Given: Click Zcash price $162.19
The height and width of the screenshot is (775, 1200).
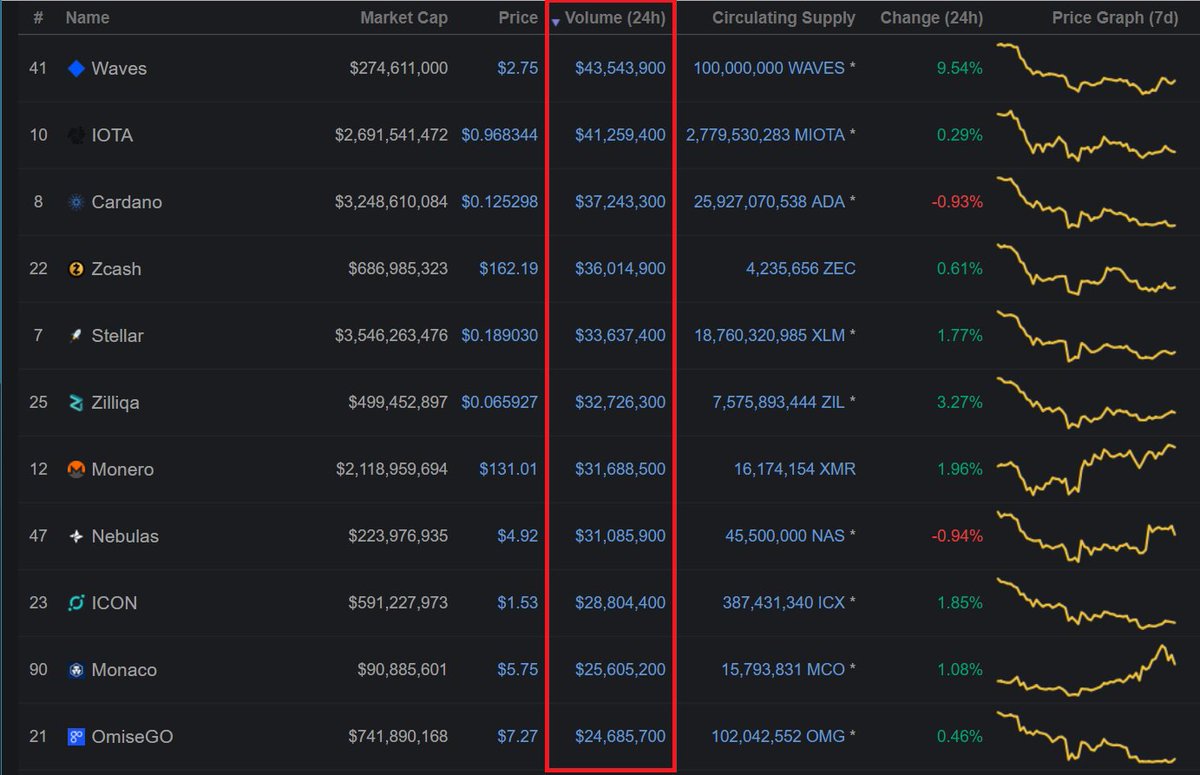Looking at the screenshot, I should tap(508, 269).
